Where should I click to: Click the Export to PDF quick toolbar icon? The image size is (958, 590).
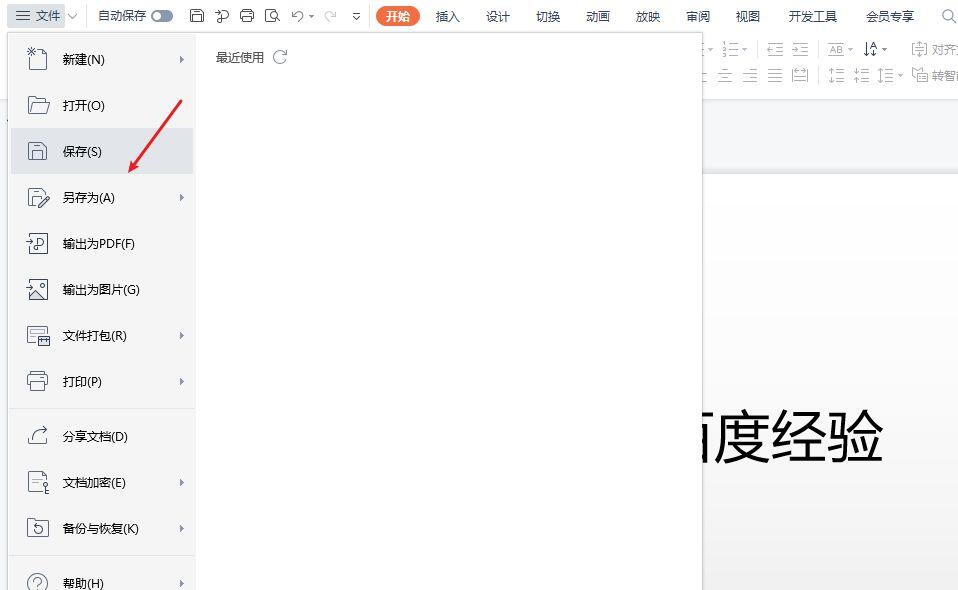tap(222, 16)
